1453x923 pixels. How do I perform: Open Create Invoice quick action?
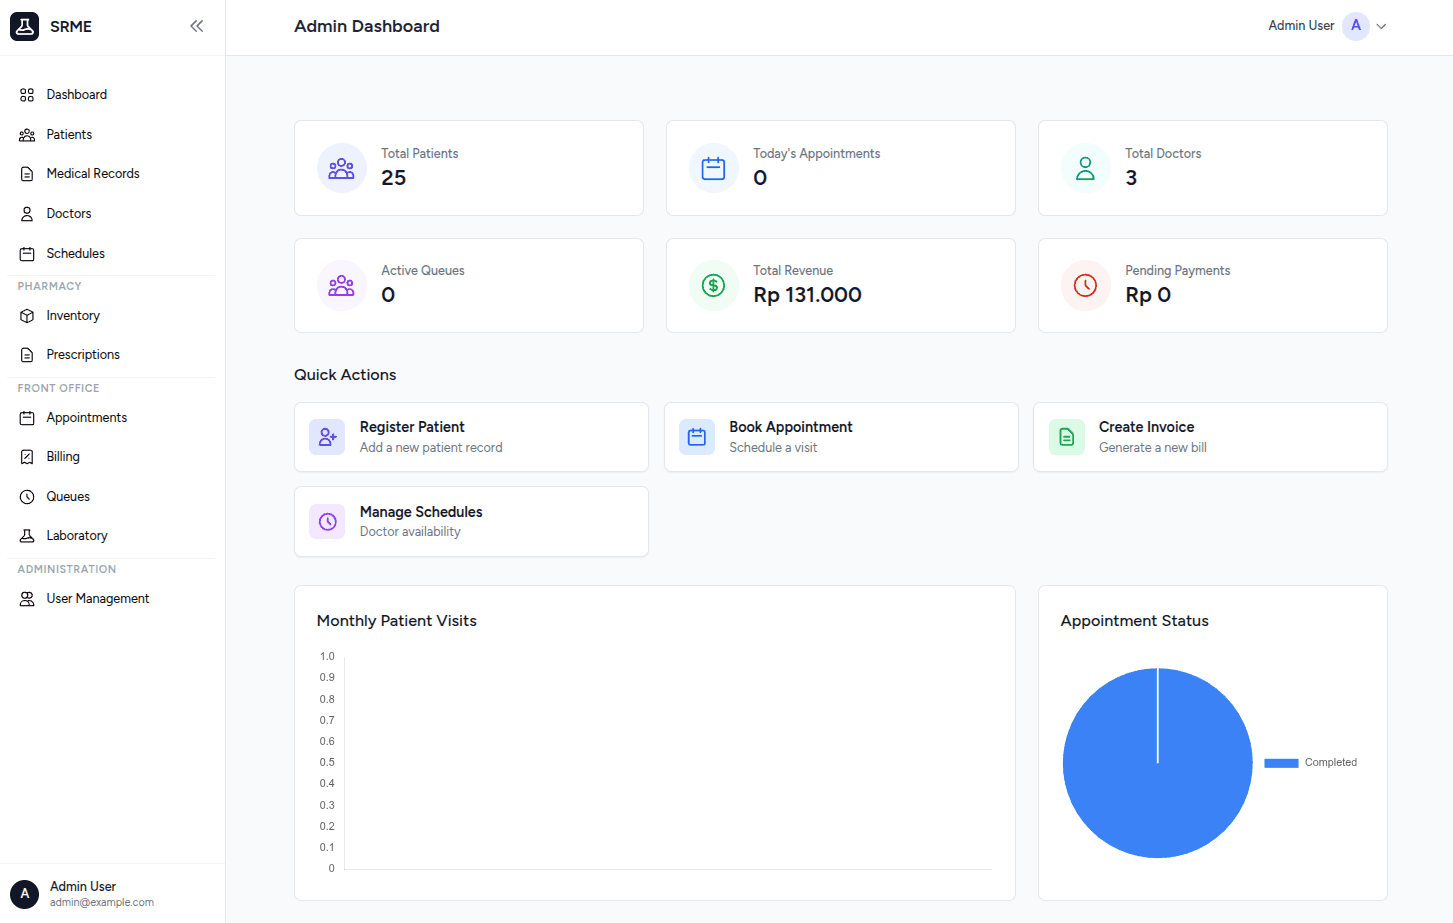[1210, 437]
